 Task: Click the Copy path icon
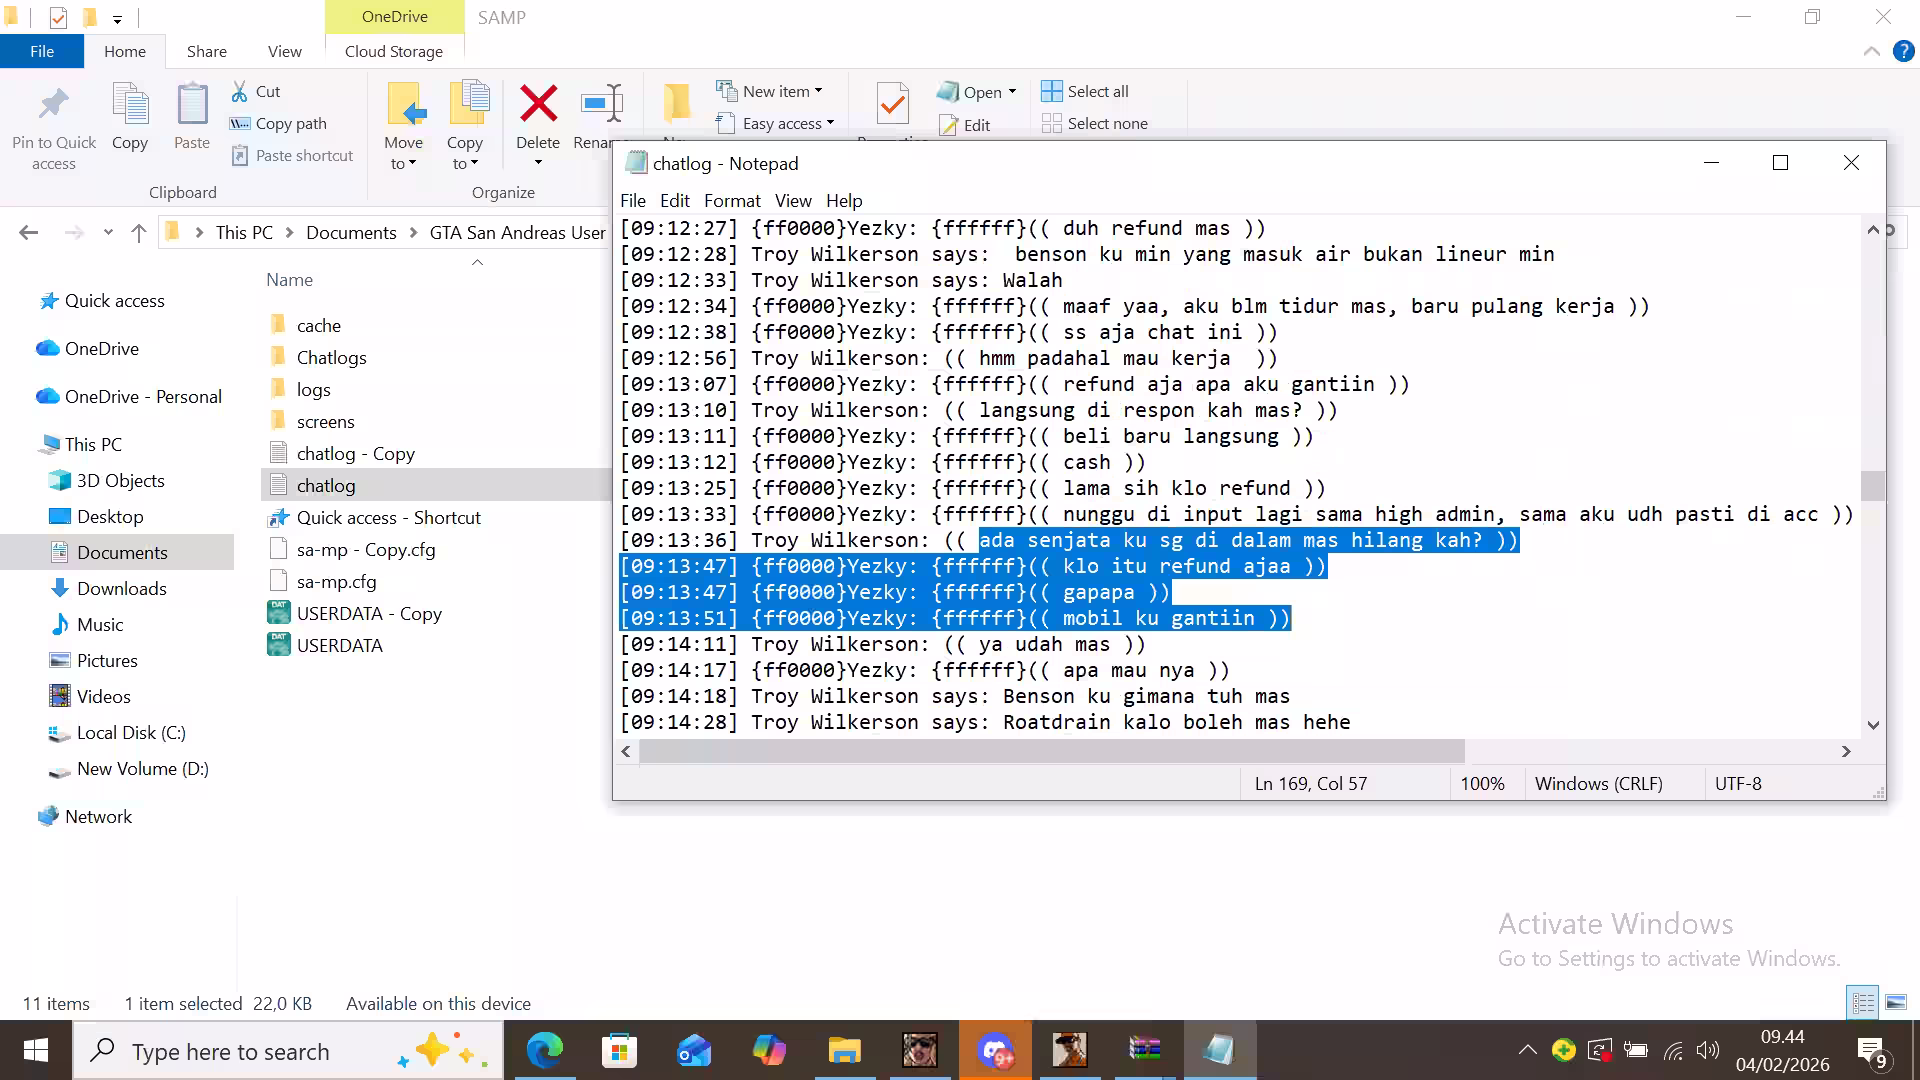[x=240, y=123]
